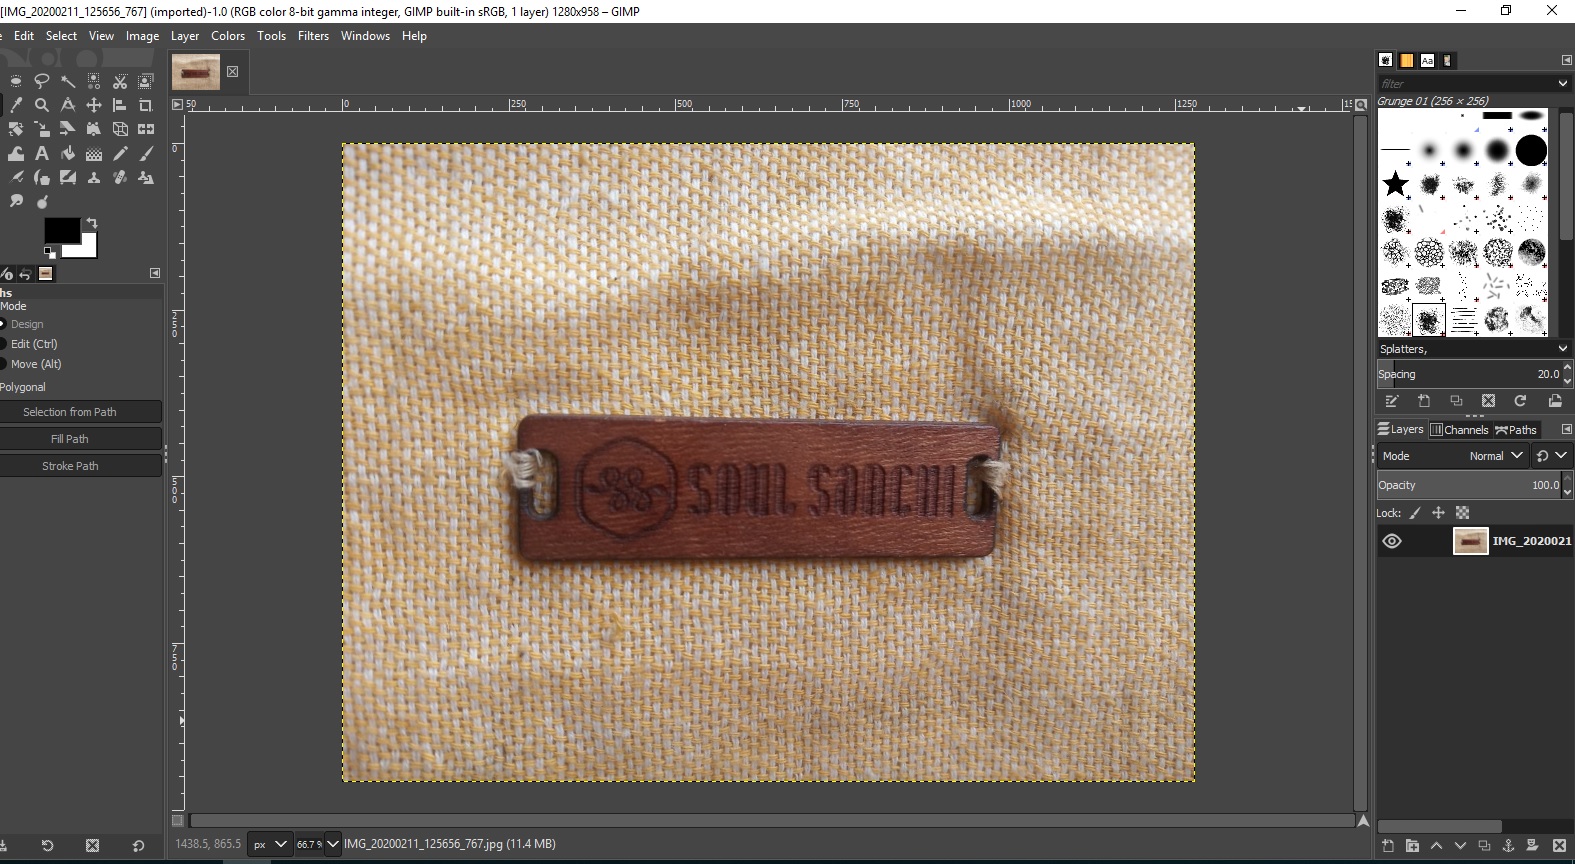
Task: Select the Flip tool
Action: tap(146, 129)
